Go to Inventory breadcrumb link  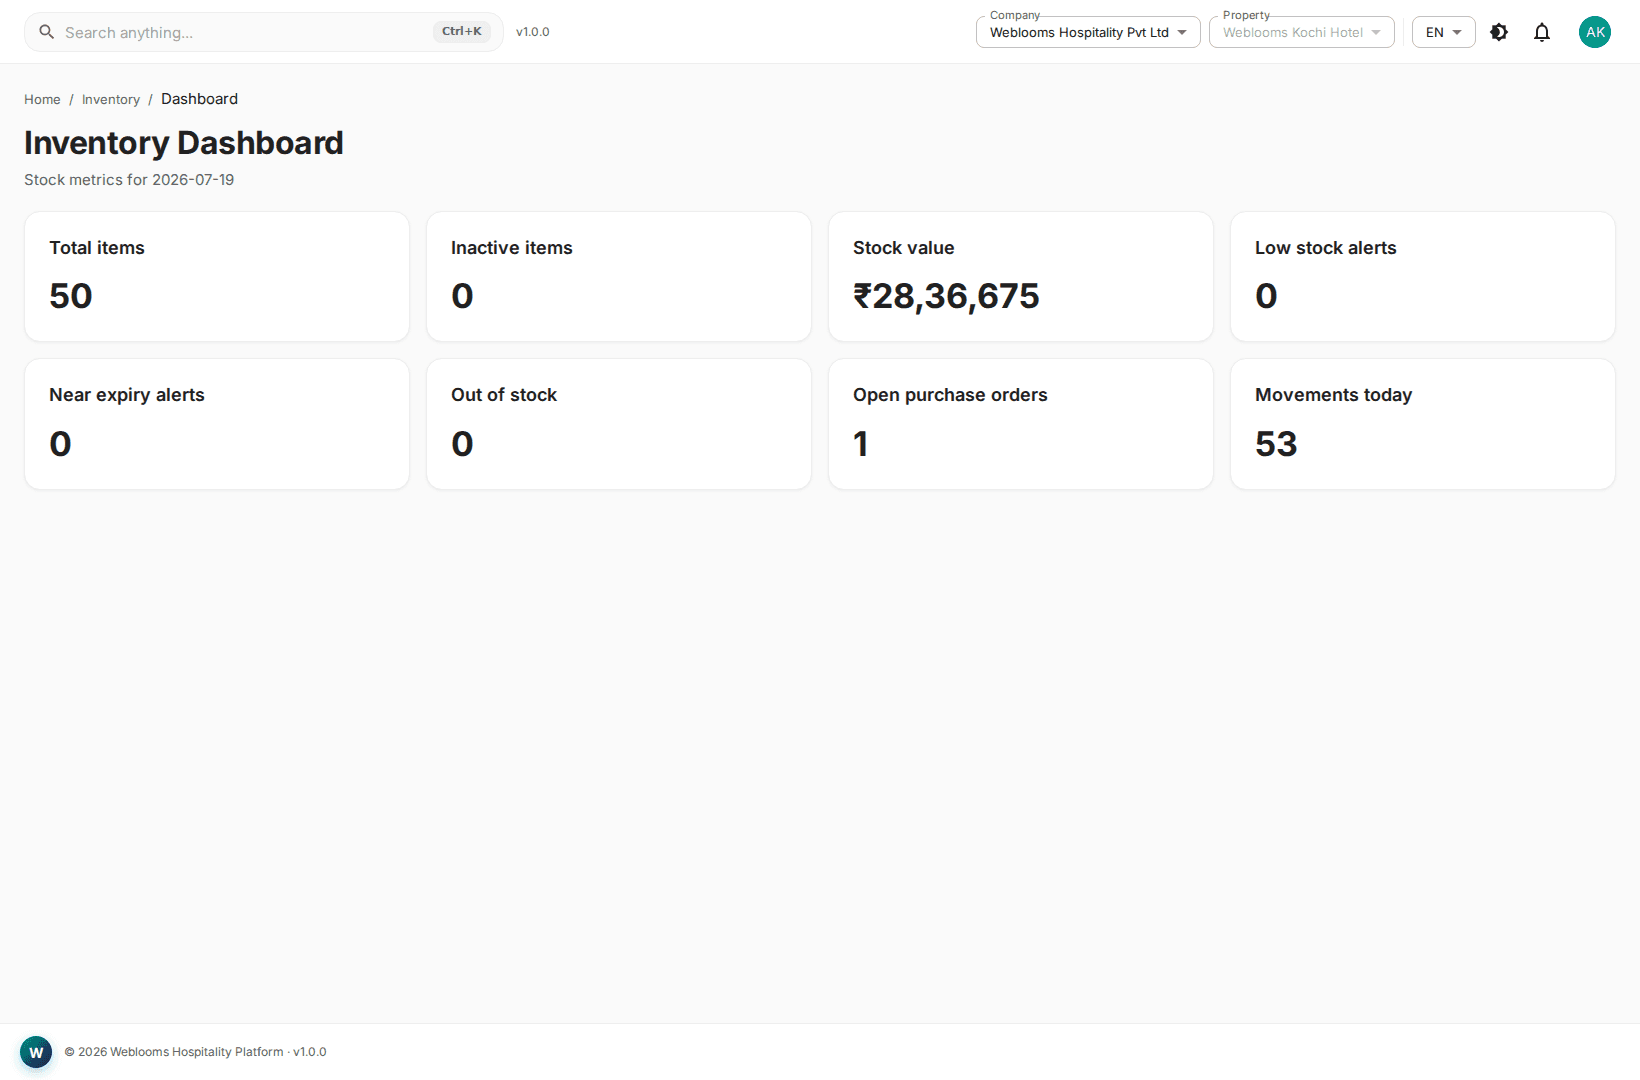pos(111,99)
